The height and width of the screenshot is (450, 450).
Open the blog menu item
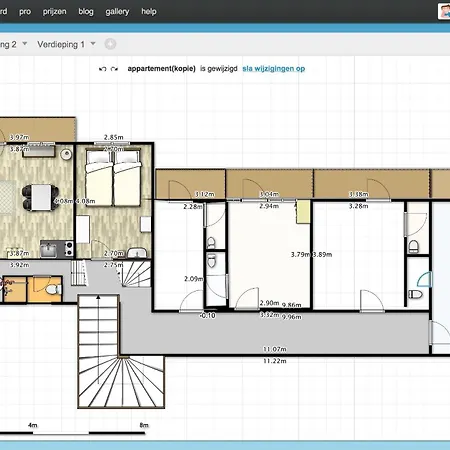(86, 12)
